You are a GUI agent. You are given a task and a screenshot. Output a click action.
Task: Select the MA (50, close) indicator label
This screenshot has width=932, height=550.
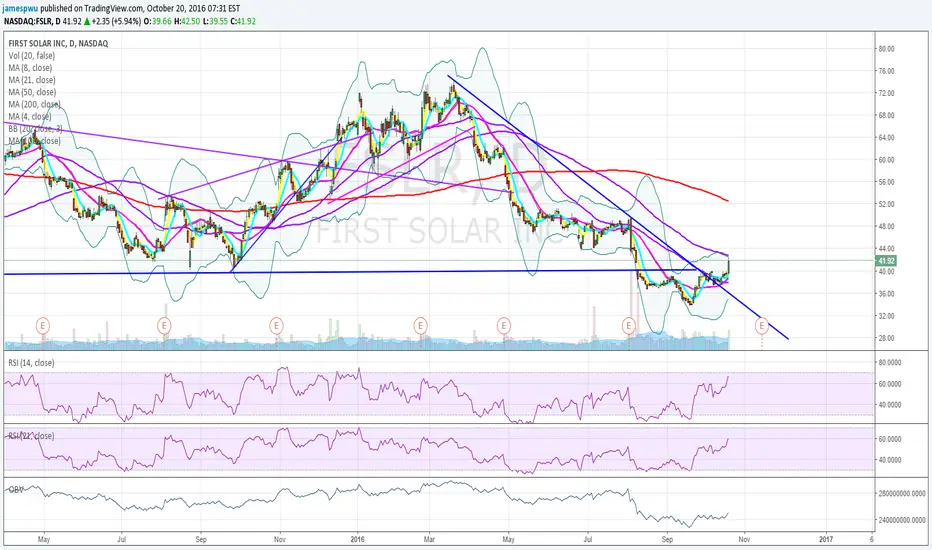(x=32, y=92)
